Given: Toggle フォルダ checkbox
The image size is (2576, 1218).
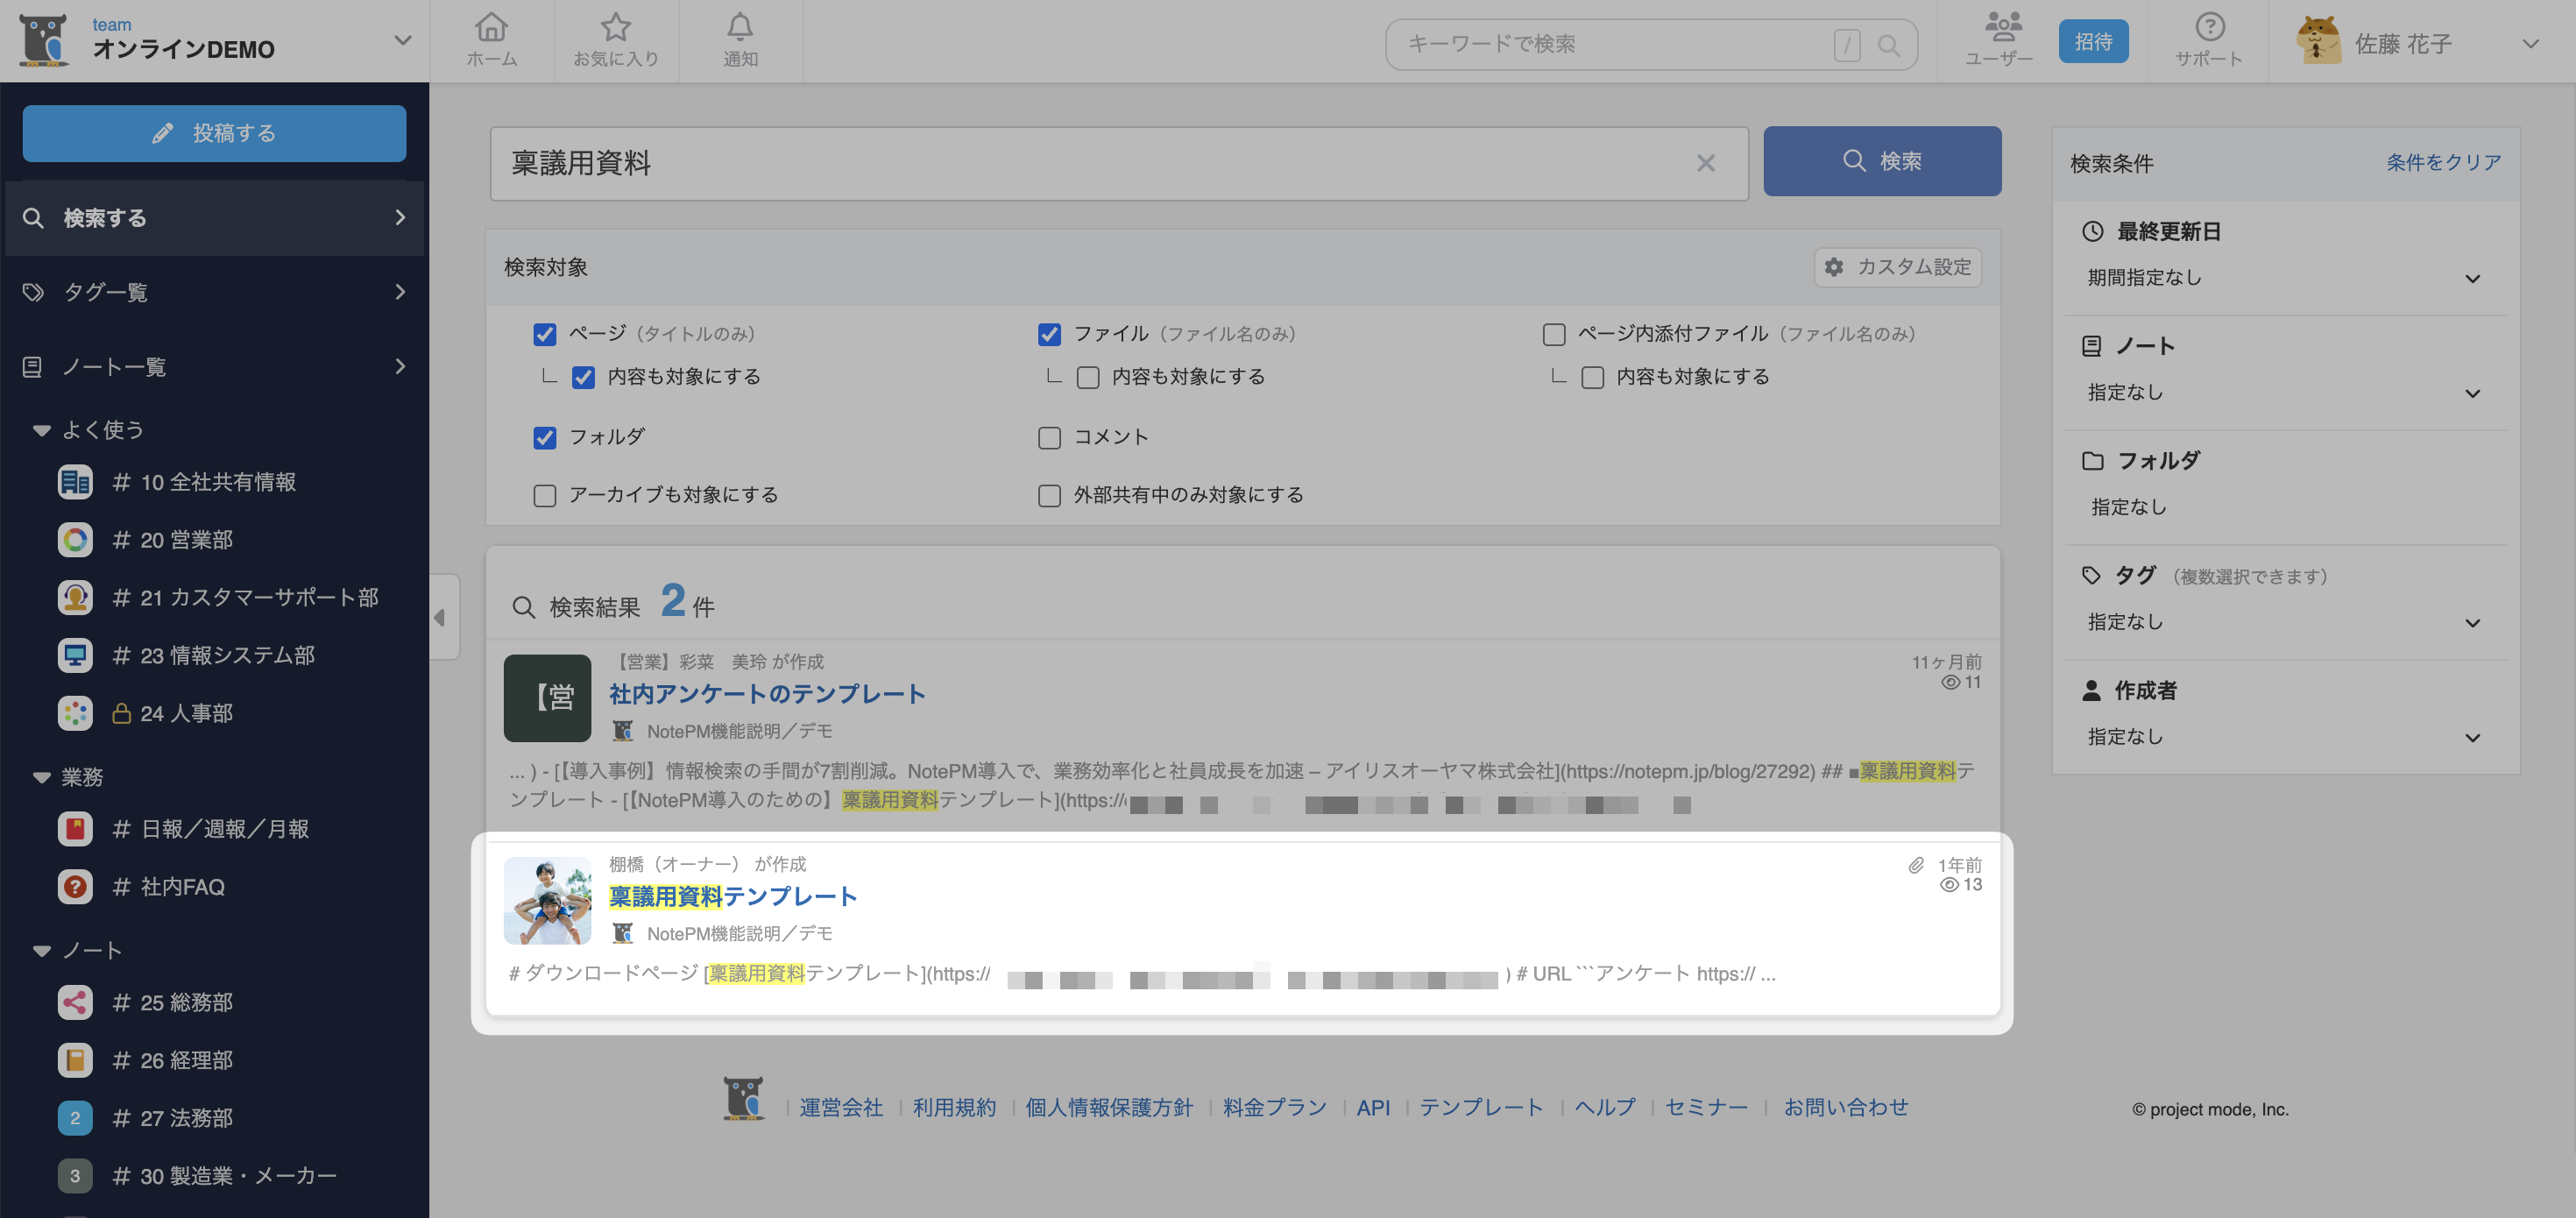Looking at the screenshot, I should point(544,438).
